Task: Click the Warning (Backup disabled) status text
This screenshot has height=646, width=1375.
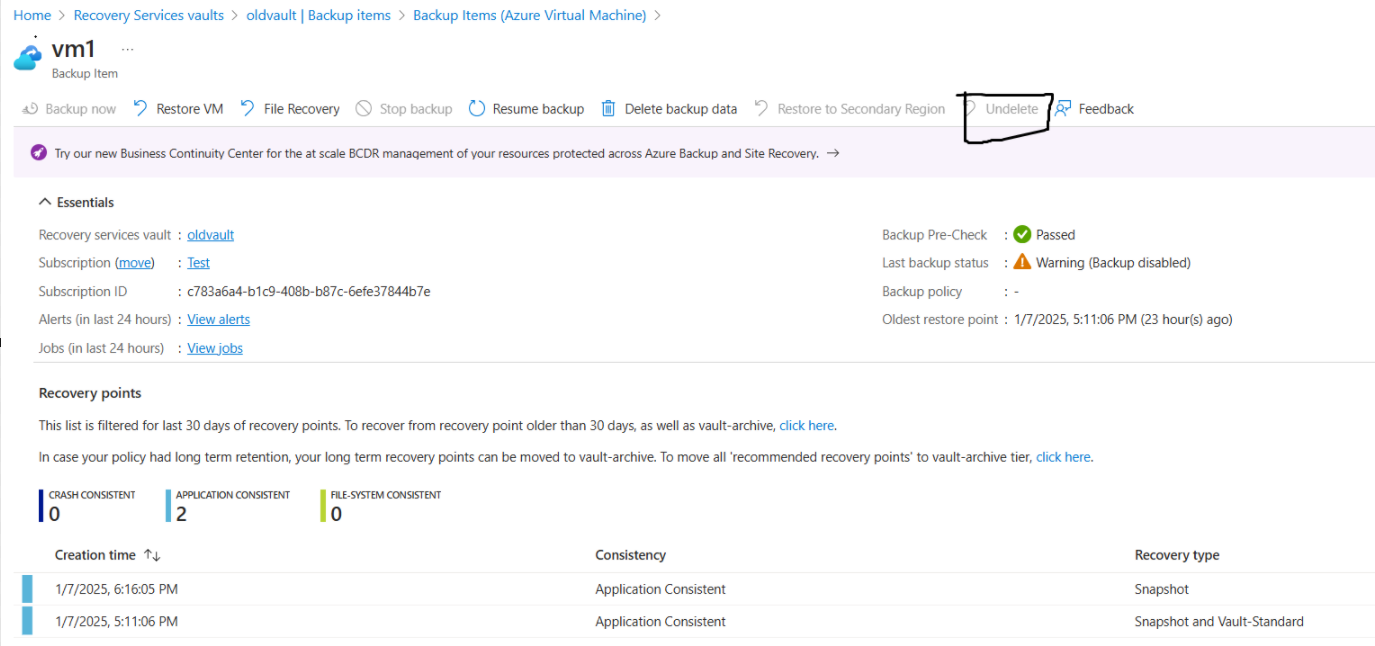Action: [x=1113, y=263]
